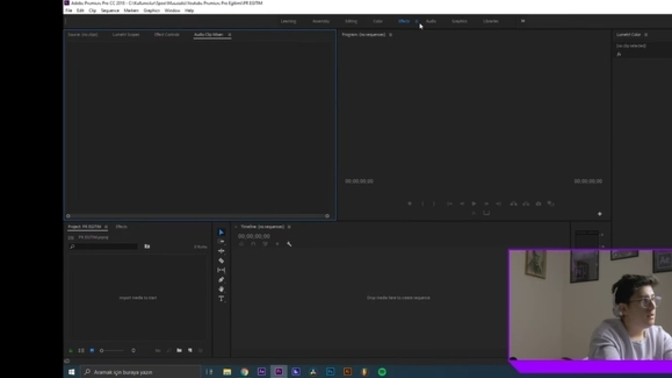672x378 pixels.
Task: Click New Item in Project panel
Action: tap(190, 351)
